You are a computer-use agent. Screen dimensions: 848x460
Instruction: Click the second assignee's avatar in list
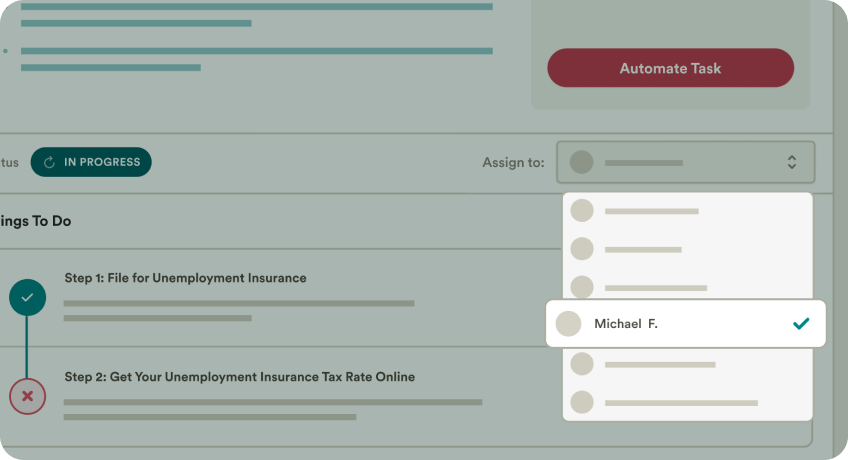[582, 248]
